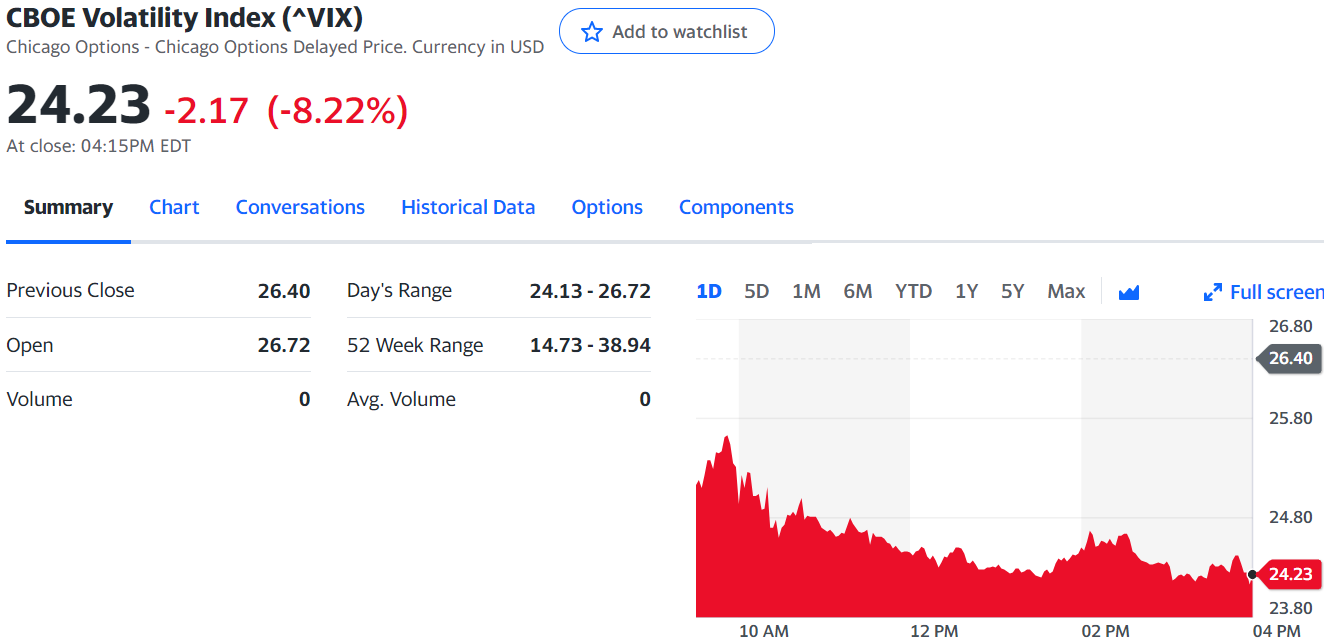Click the 10 AM time axis label

coord(764,631)
